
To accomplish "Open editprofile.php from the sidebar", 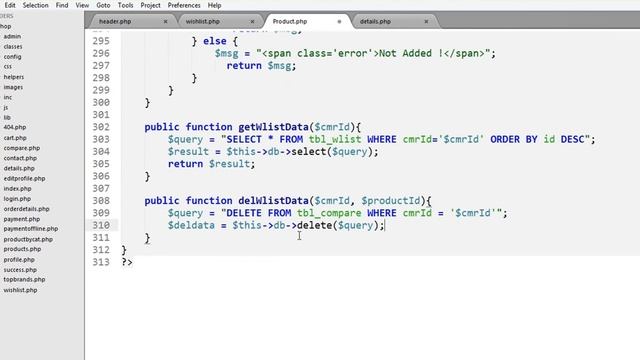I will (x=24, y=178).
